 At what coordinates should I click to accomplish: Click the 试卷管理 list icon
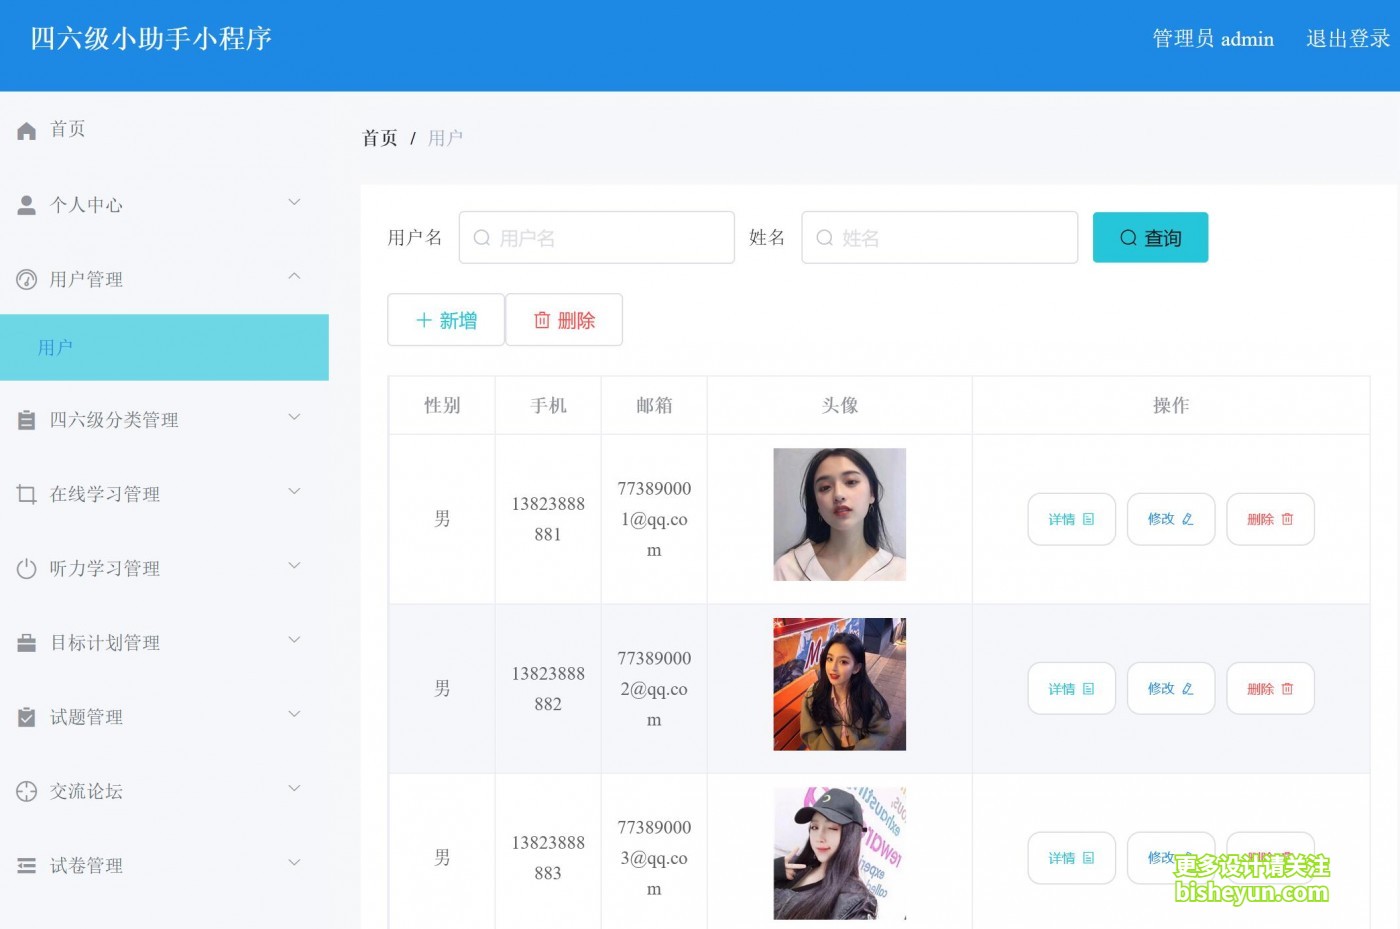pos(26,864)
